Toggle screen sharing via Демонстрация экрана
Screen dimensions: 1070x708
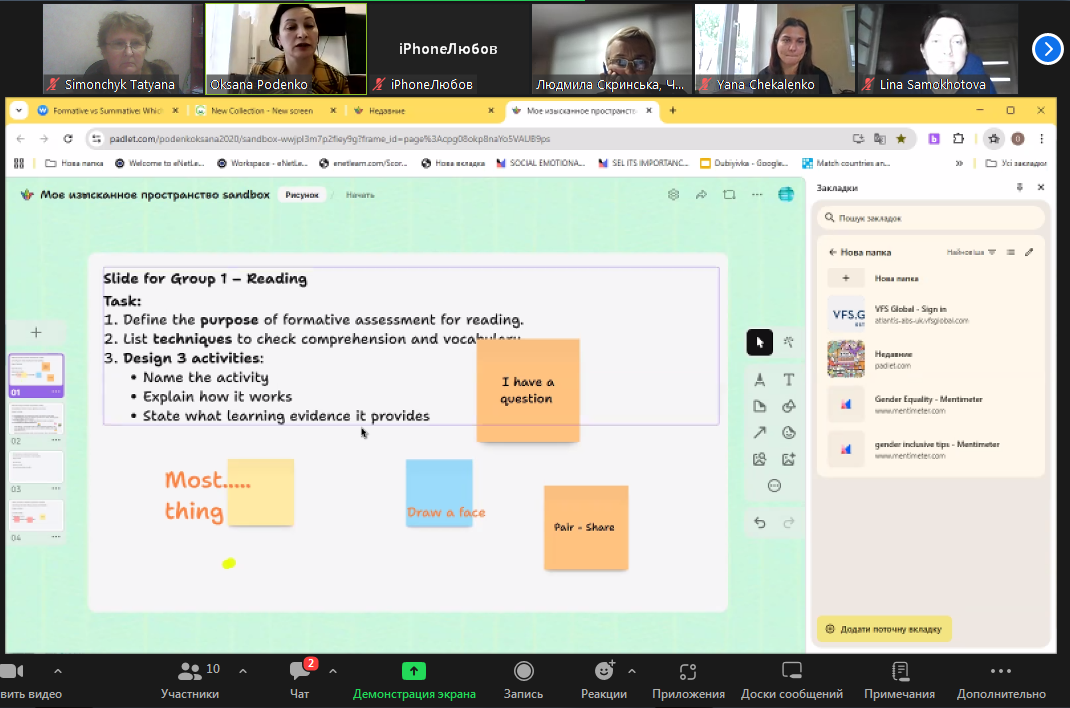pos(414,679)
